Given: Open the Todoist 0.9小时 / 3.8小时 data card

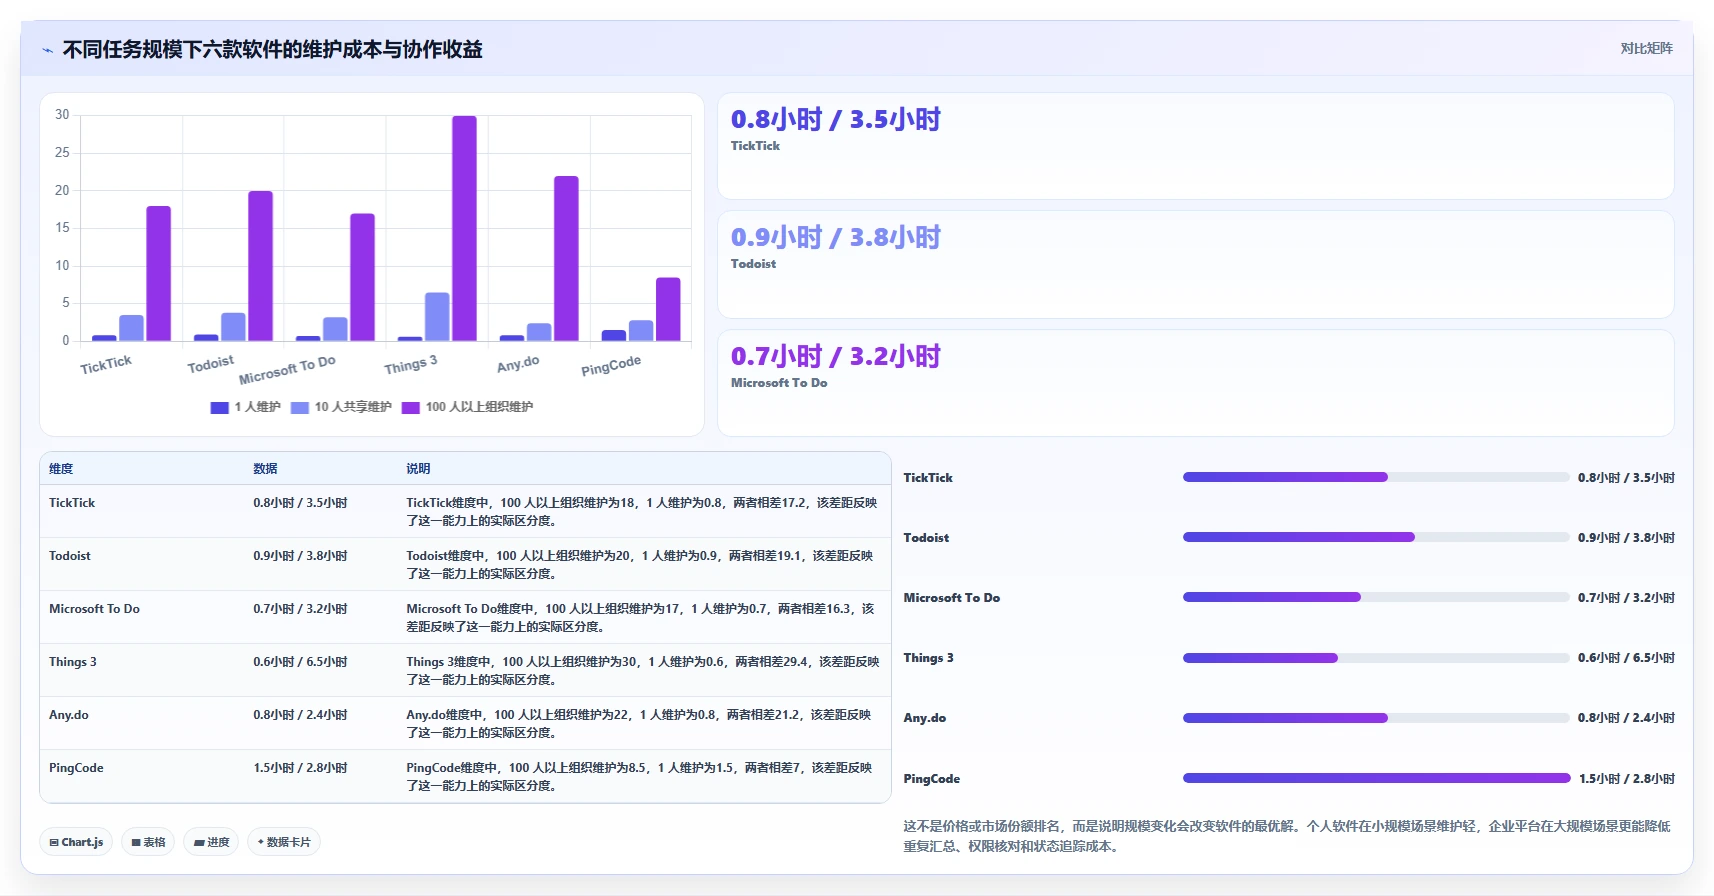Looking at the screenshot, I should [x=1195, y=264].
